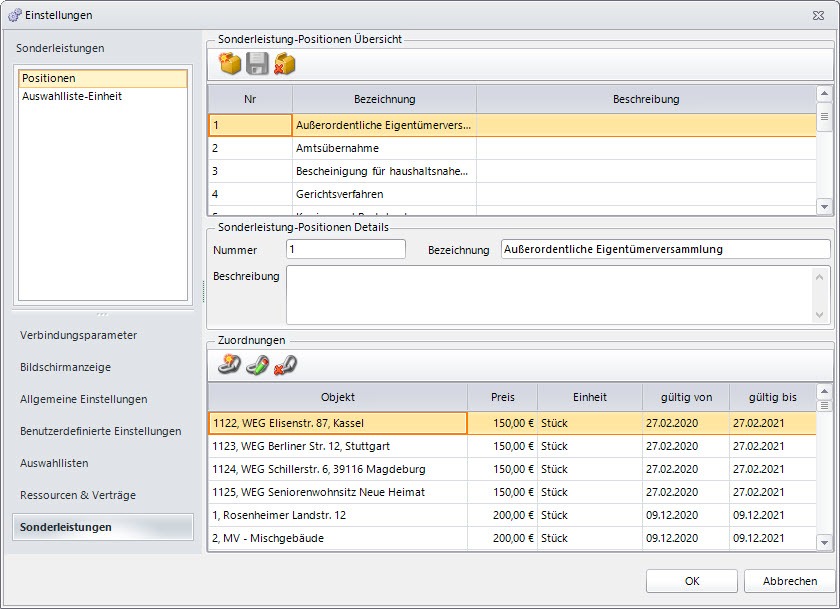
Task: Select the Amtsübernahme row
Action: pos(512,148)
